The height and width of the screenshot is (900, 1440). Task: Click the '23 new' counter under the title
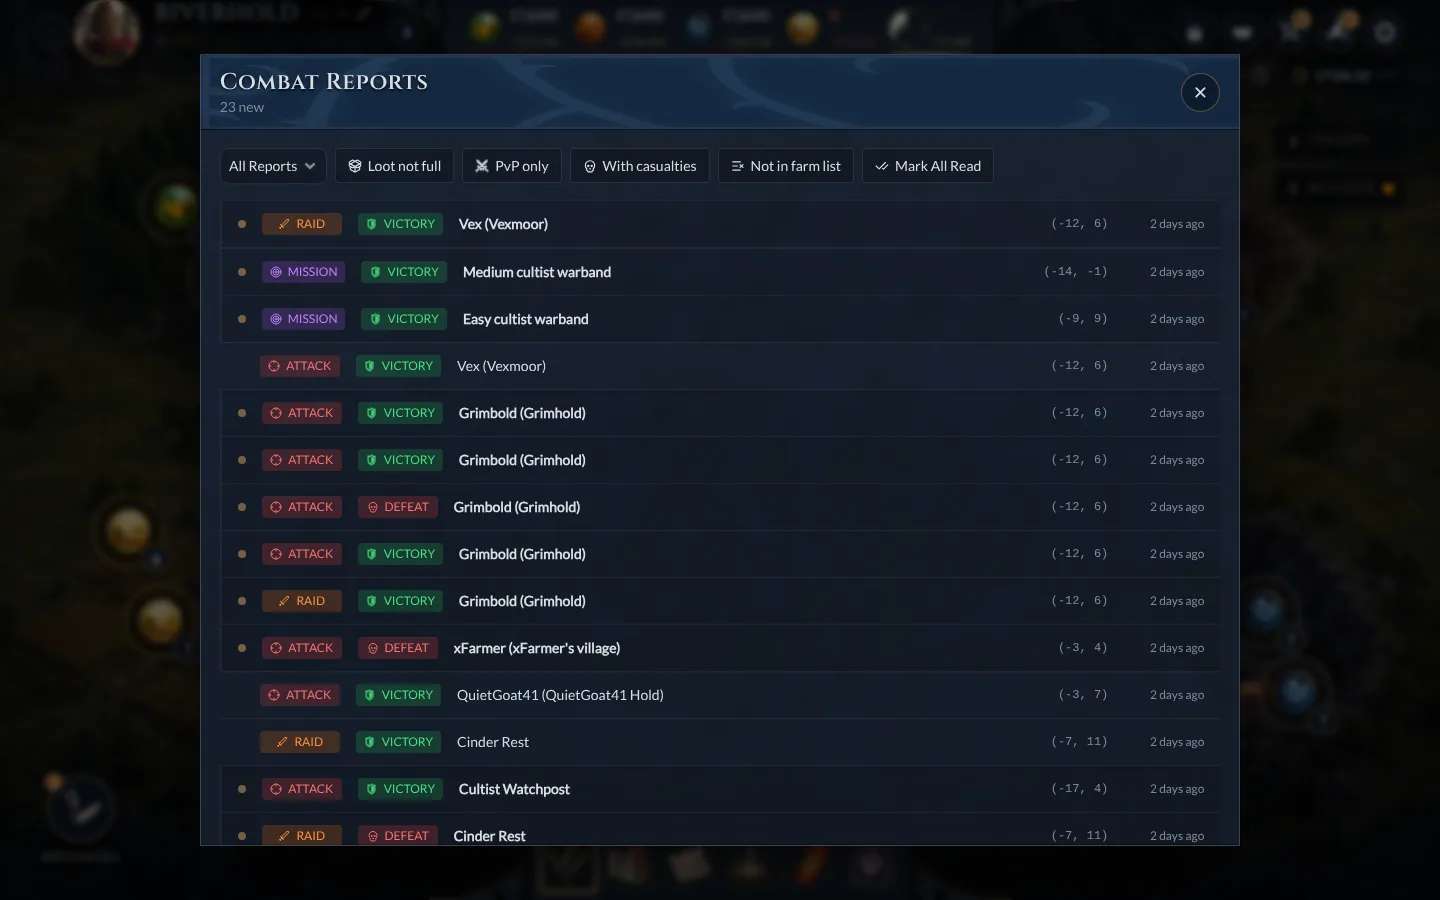242,107
